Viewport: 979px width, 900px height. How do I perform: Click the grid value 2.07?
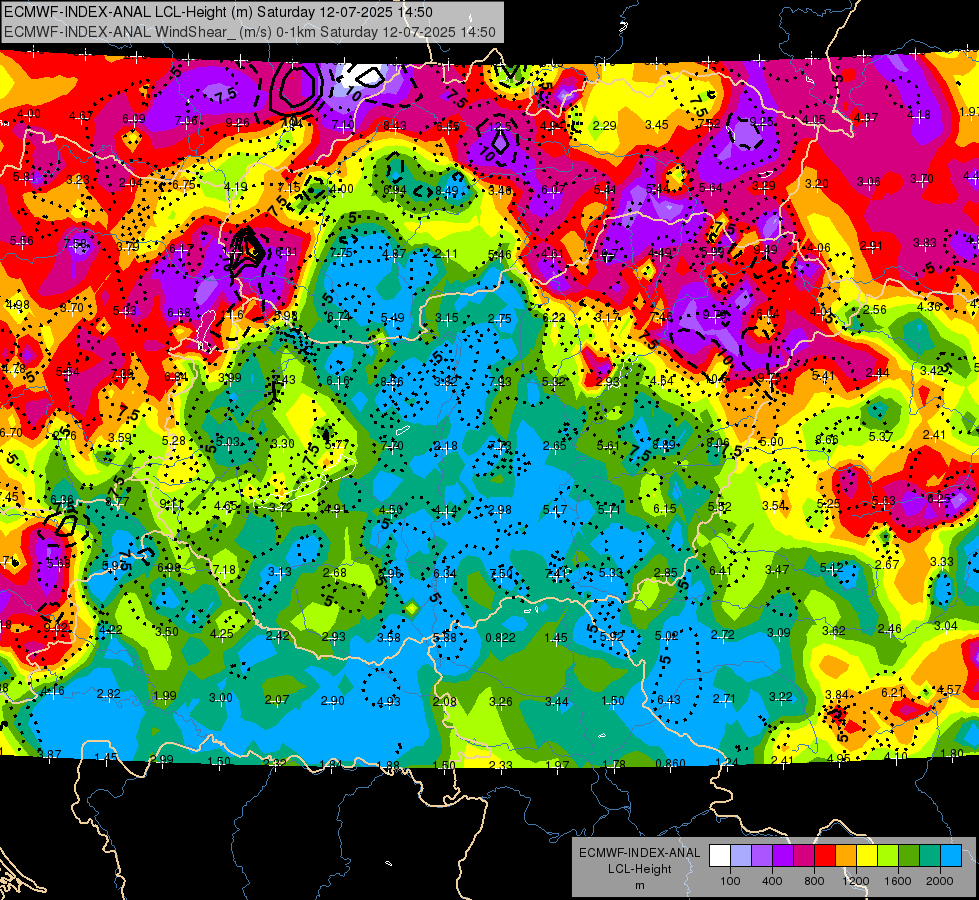coord(277,700)
